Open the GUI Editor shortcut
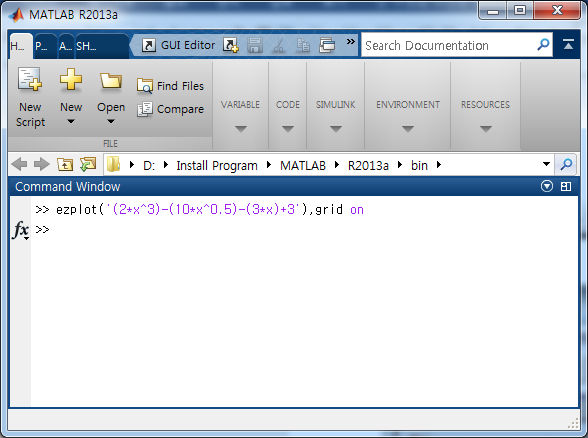The image size is (588, 438). 178,45
